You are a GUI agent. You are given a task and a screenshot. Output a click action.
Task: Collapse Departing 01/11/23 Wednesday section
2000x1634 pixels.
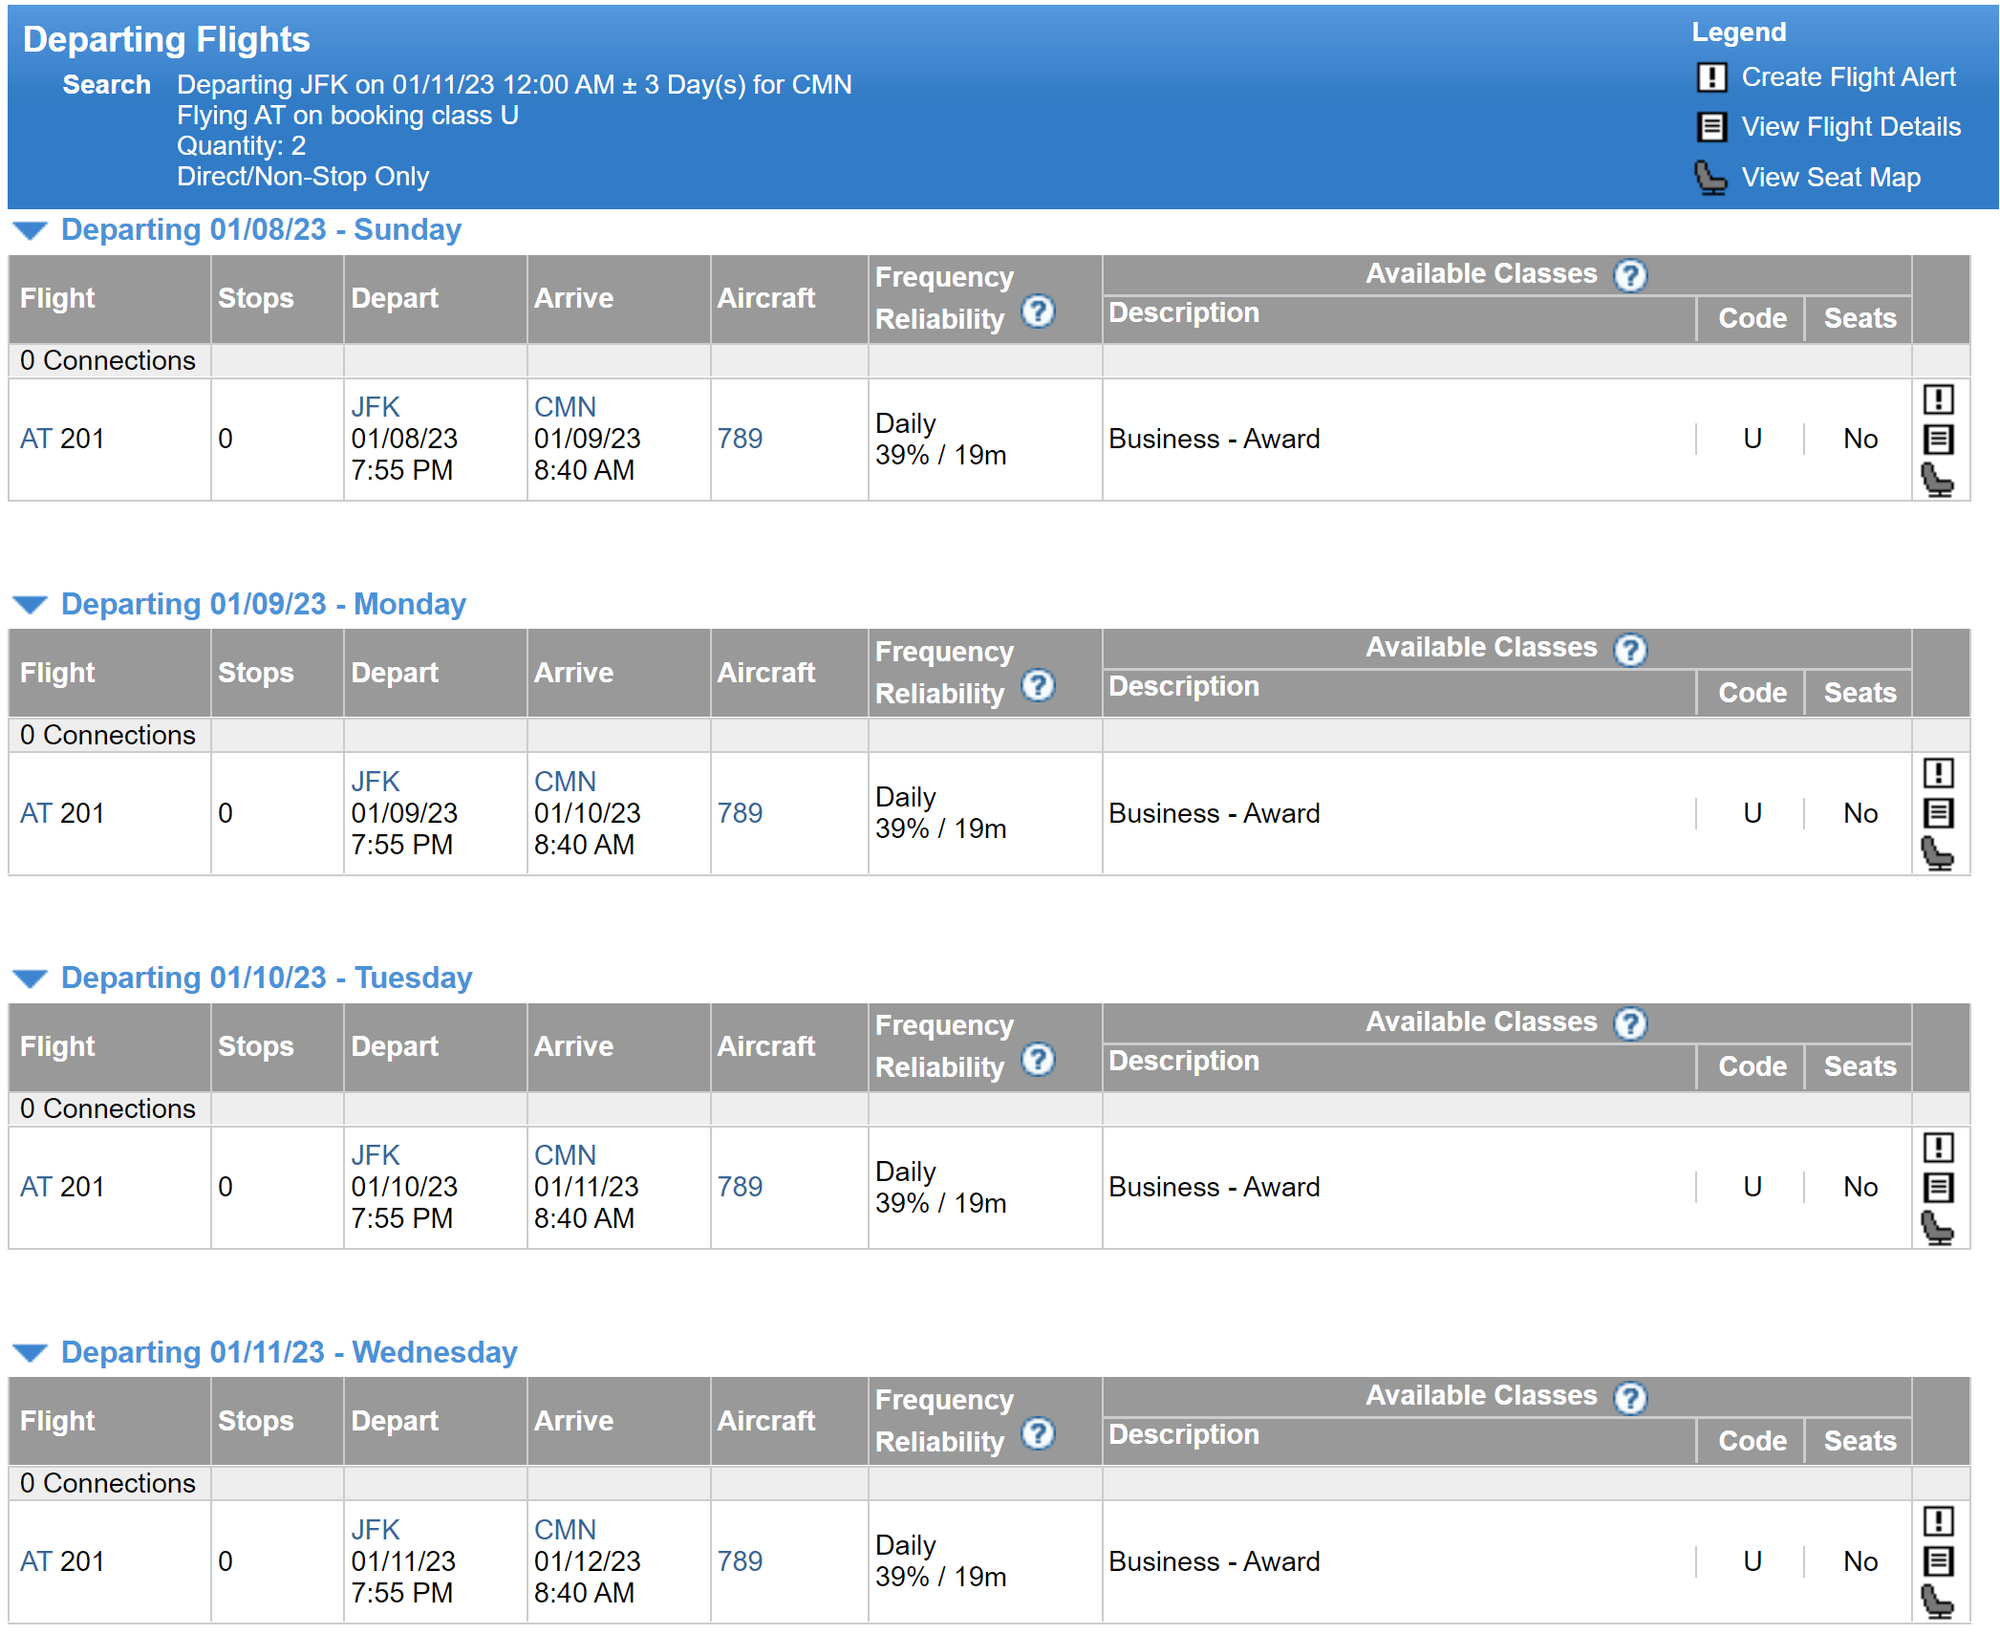click(x=30, y=1353)
